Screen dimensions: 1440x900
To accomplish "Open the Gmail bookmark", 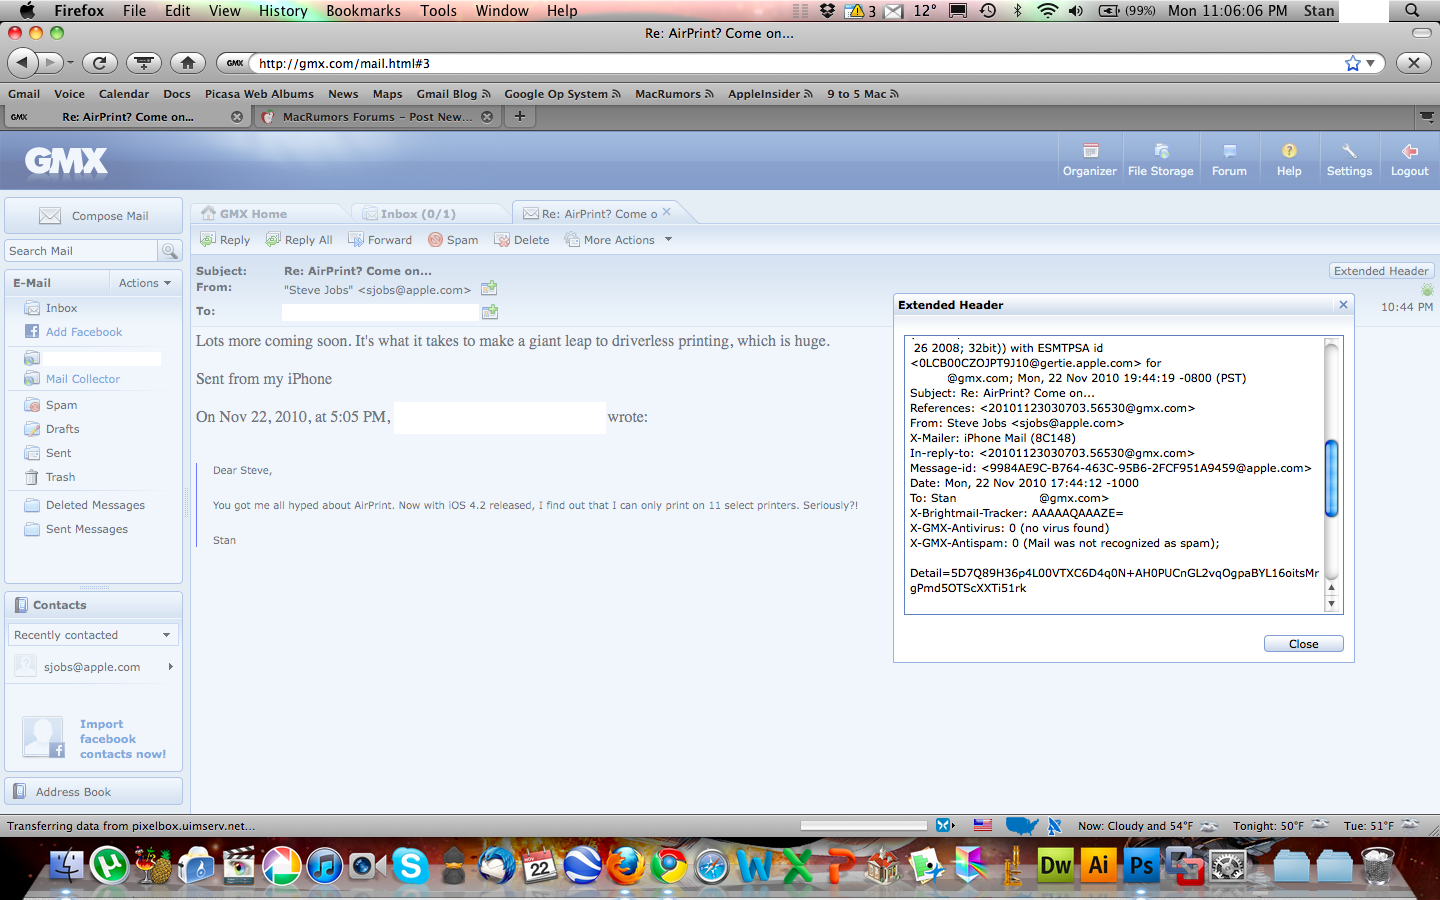I will [24, 94].
